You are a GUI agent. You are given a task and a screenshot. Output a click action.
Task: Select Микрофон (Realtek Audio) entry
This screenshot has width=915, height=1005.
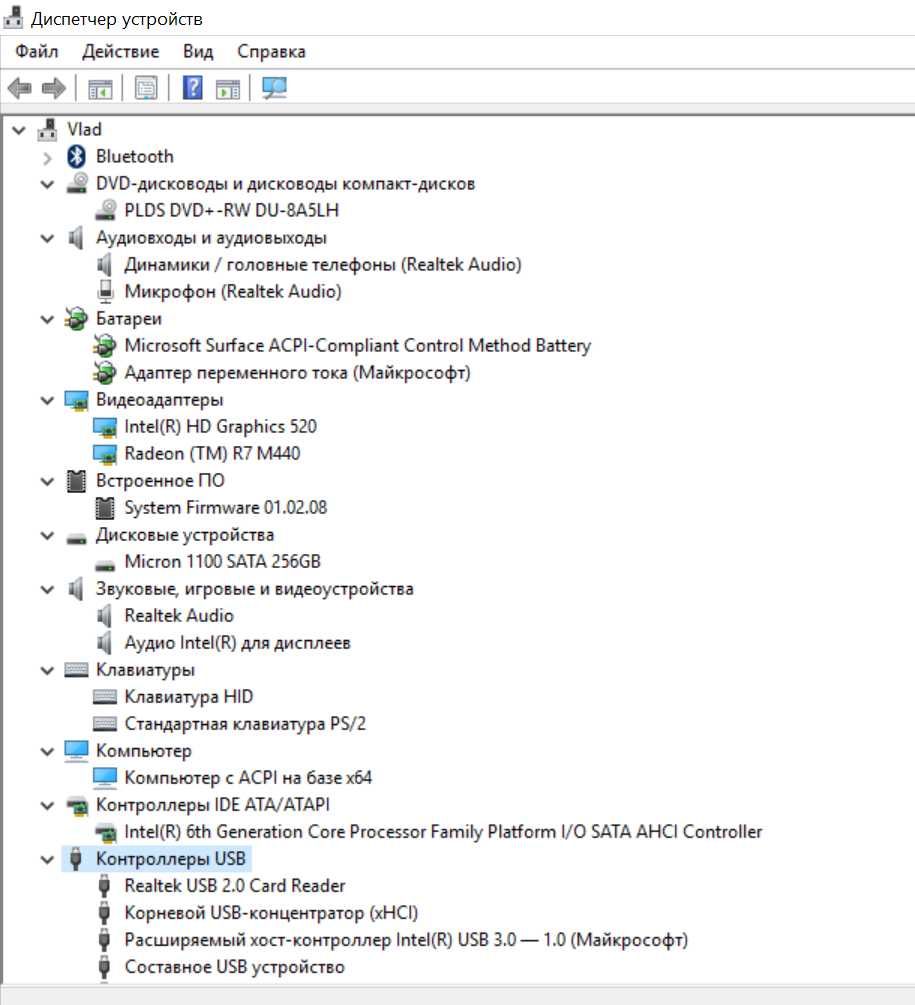coord(233,292)
